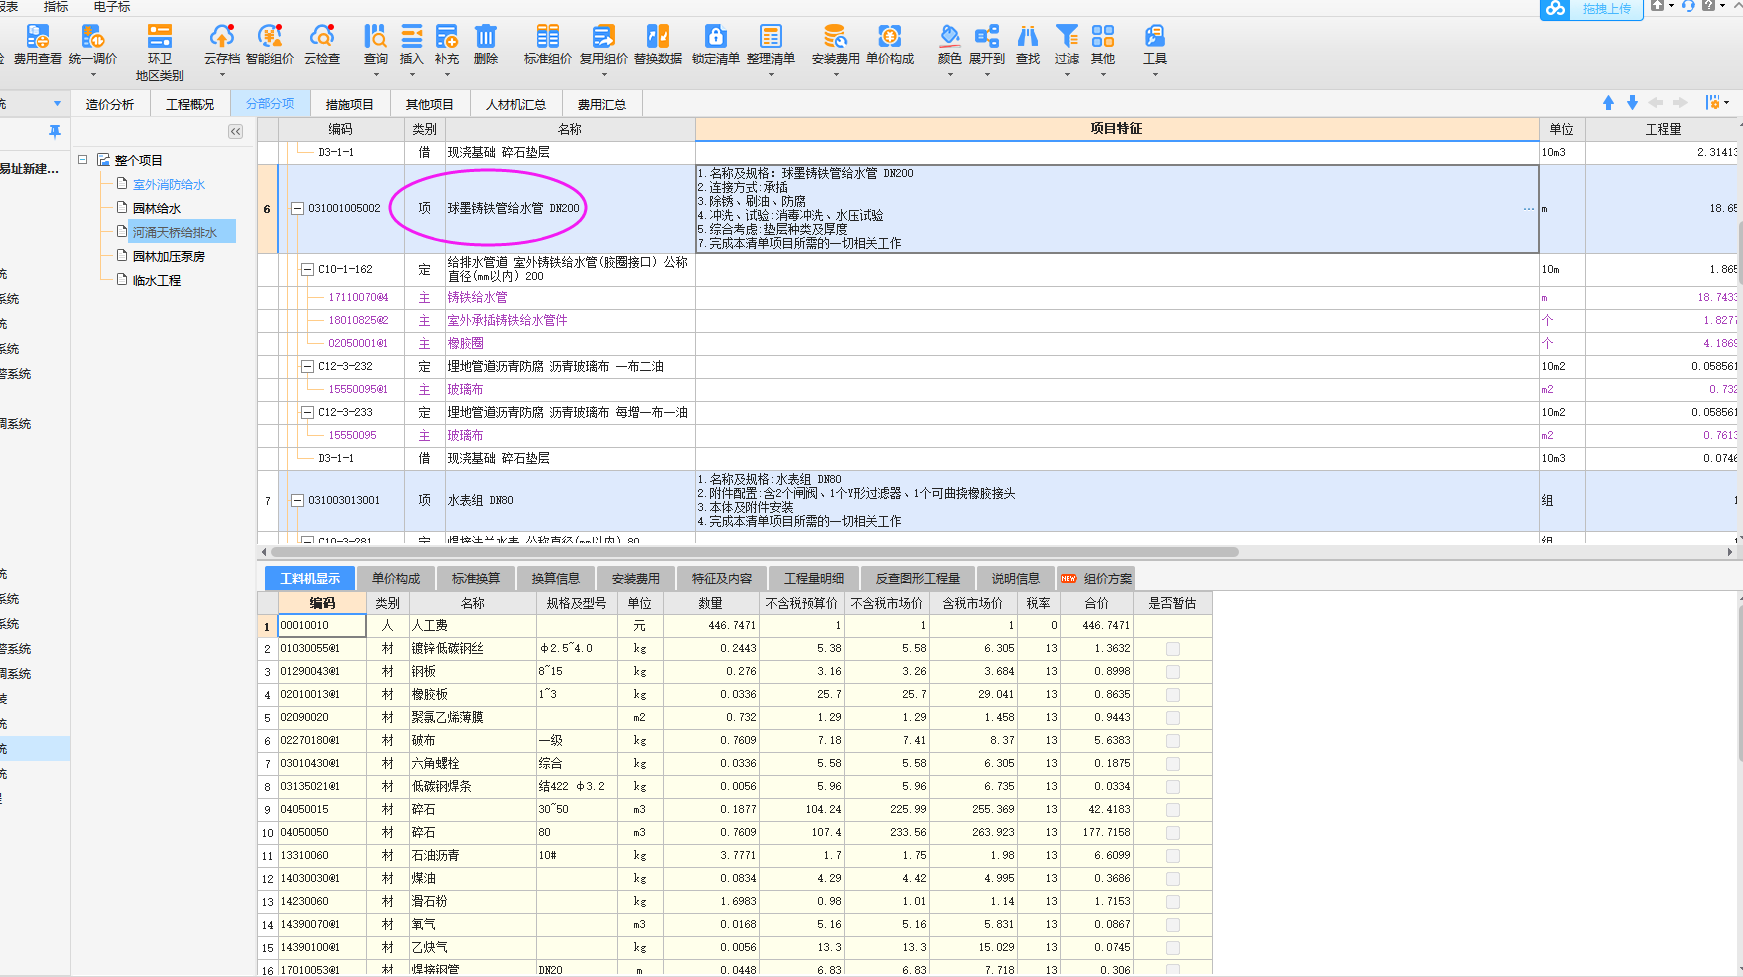Viewport: 1743px width, 977px height.
Task: Click the 过滤 funnel icon
Action: (x=1067, y=37)
